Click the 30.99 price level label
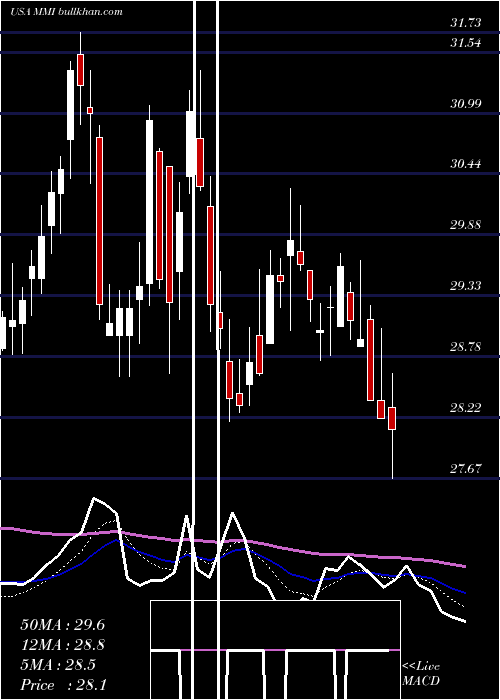This screenshot has width=500, height=700. coord(466,104)
